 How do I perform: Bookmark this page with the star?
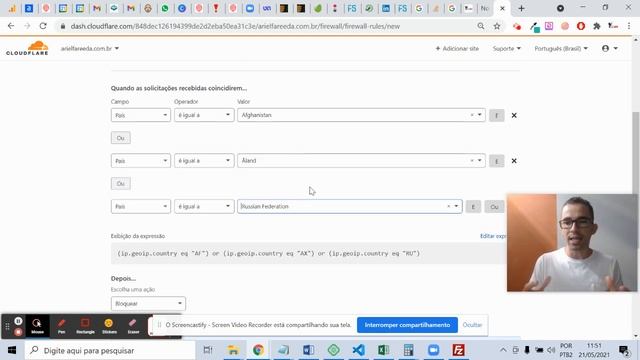[497, 26]
